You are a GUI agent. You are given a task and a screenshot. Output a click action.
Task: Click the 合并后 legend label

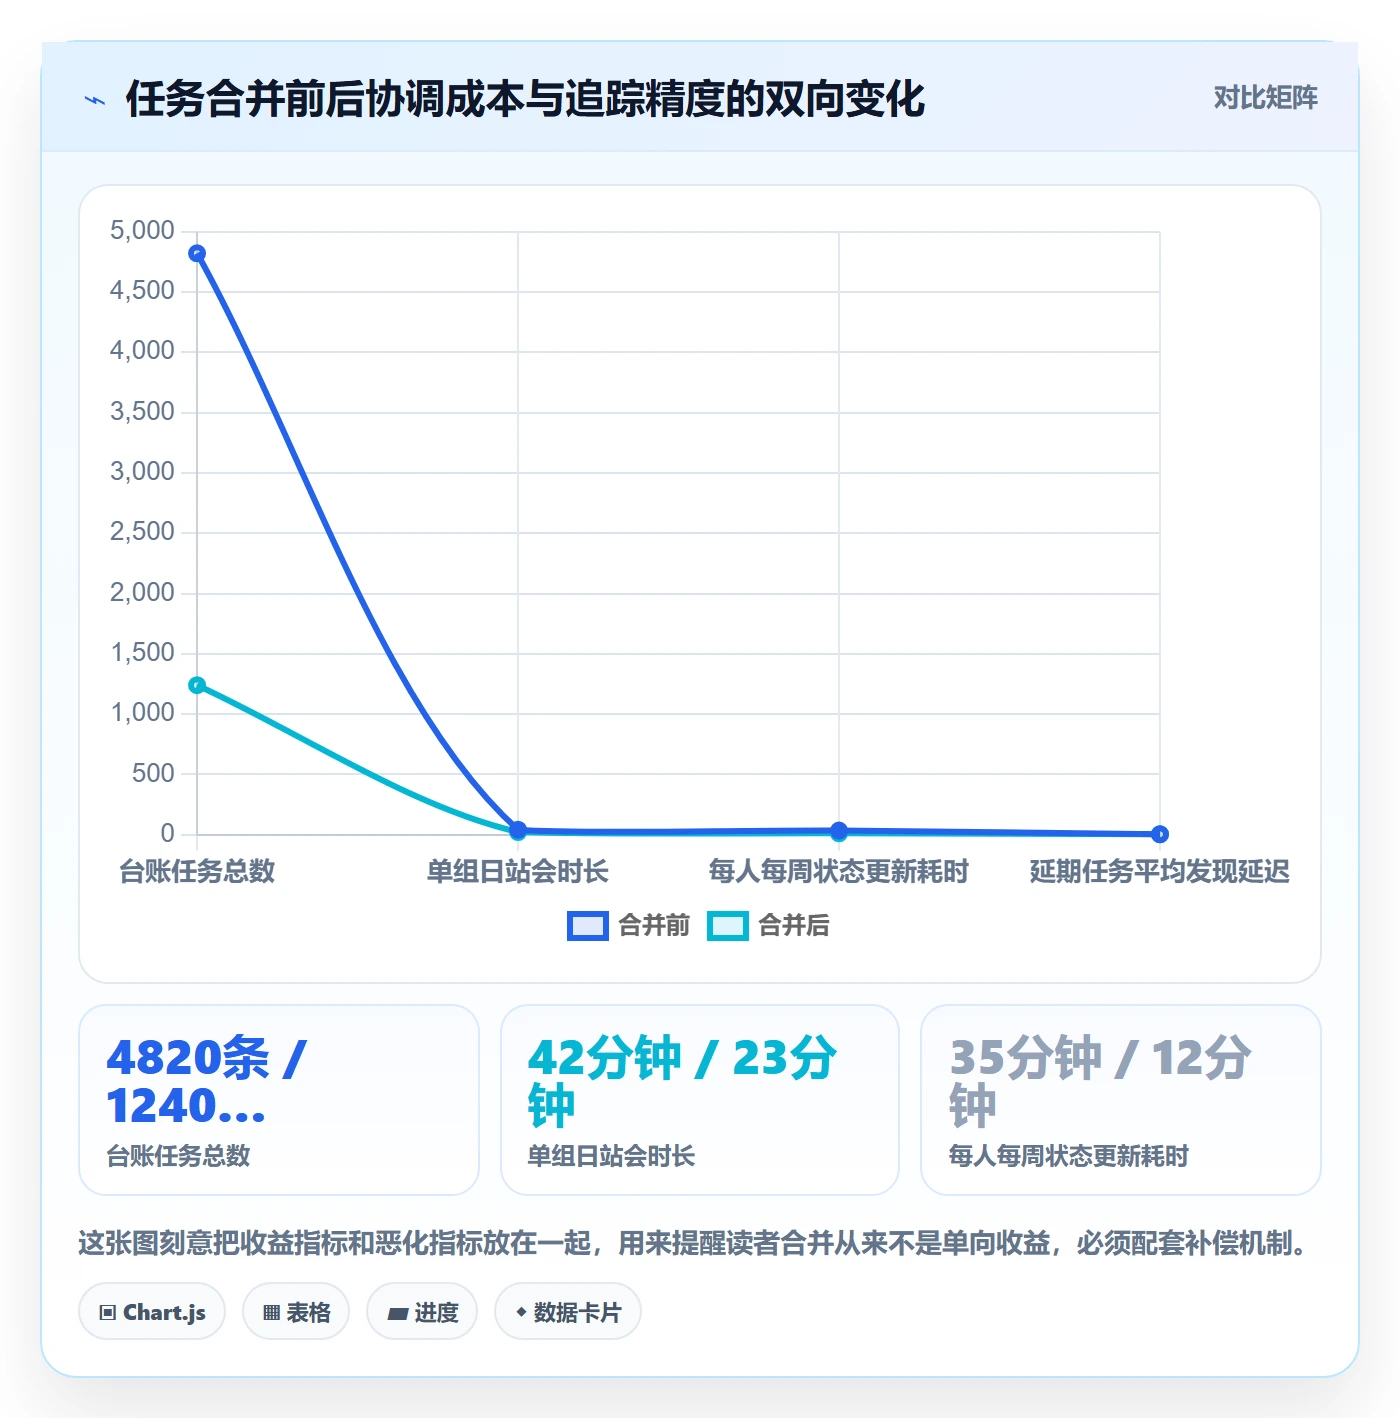pyautogui.click(x=794, y=926)
